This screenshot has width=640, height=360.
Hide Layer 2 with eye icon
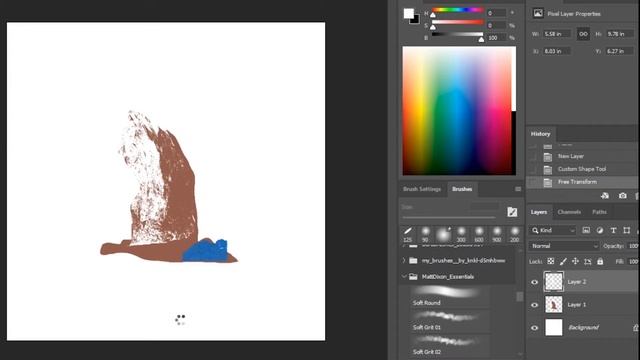534,282
